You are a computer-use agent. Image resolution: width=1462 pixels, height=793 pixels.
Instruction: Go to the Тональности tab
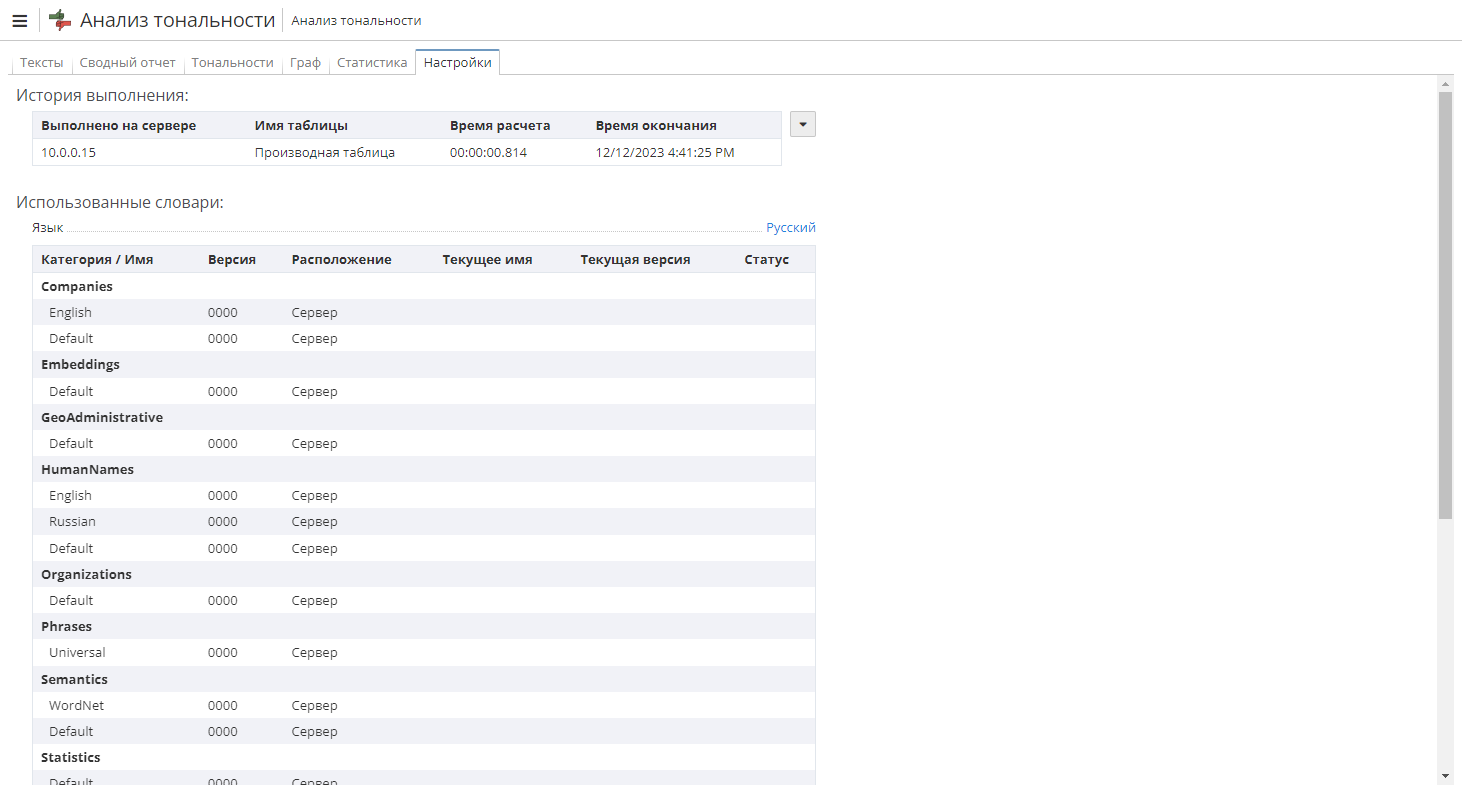pos(232,62)
